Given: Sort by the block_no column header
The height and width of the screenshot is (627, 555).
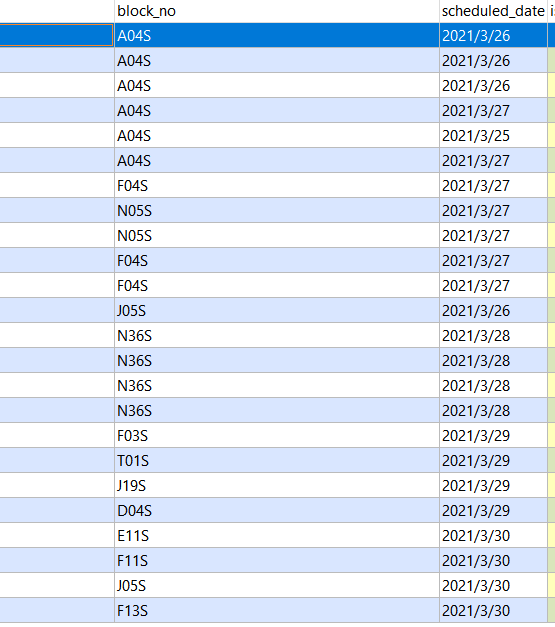Looking at the screenshot, I should point(277,11).
